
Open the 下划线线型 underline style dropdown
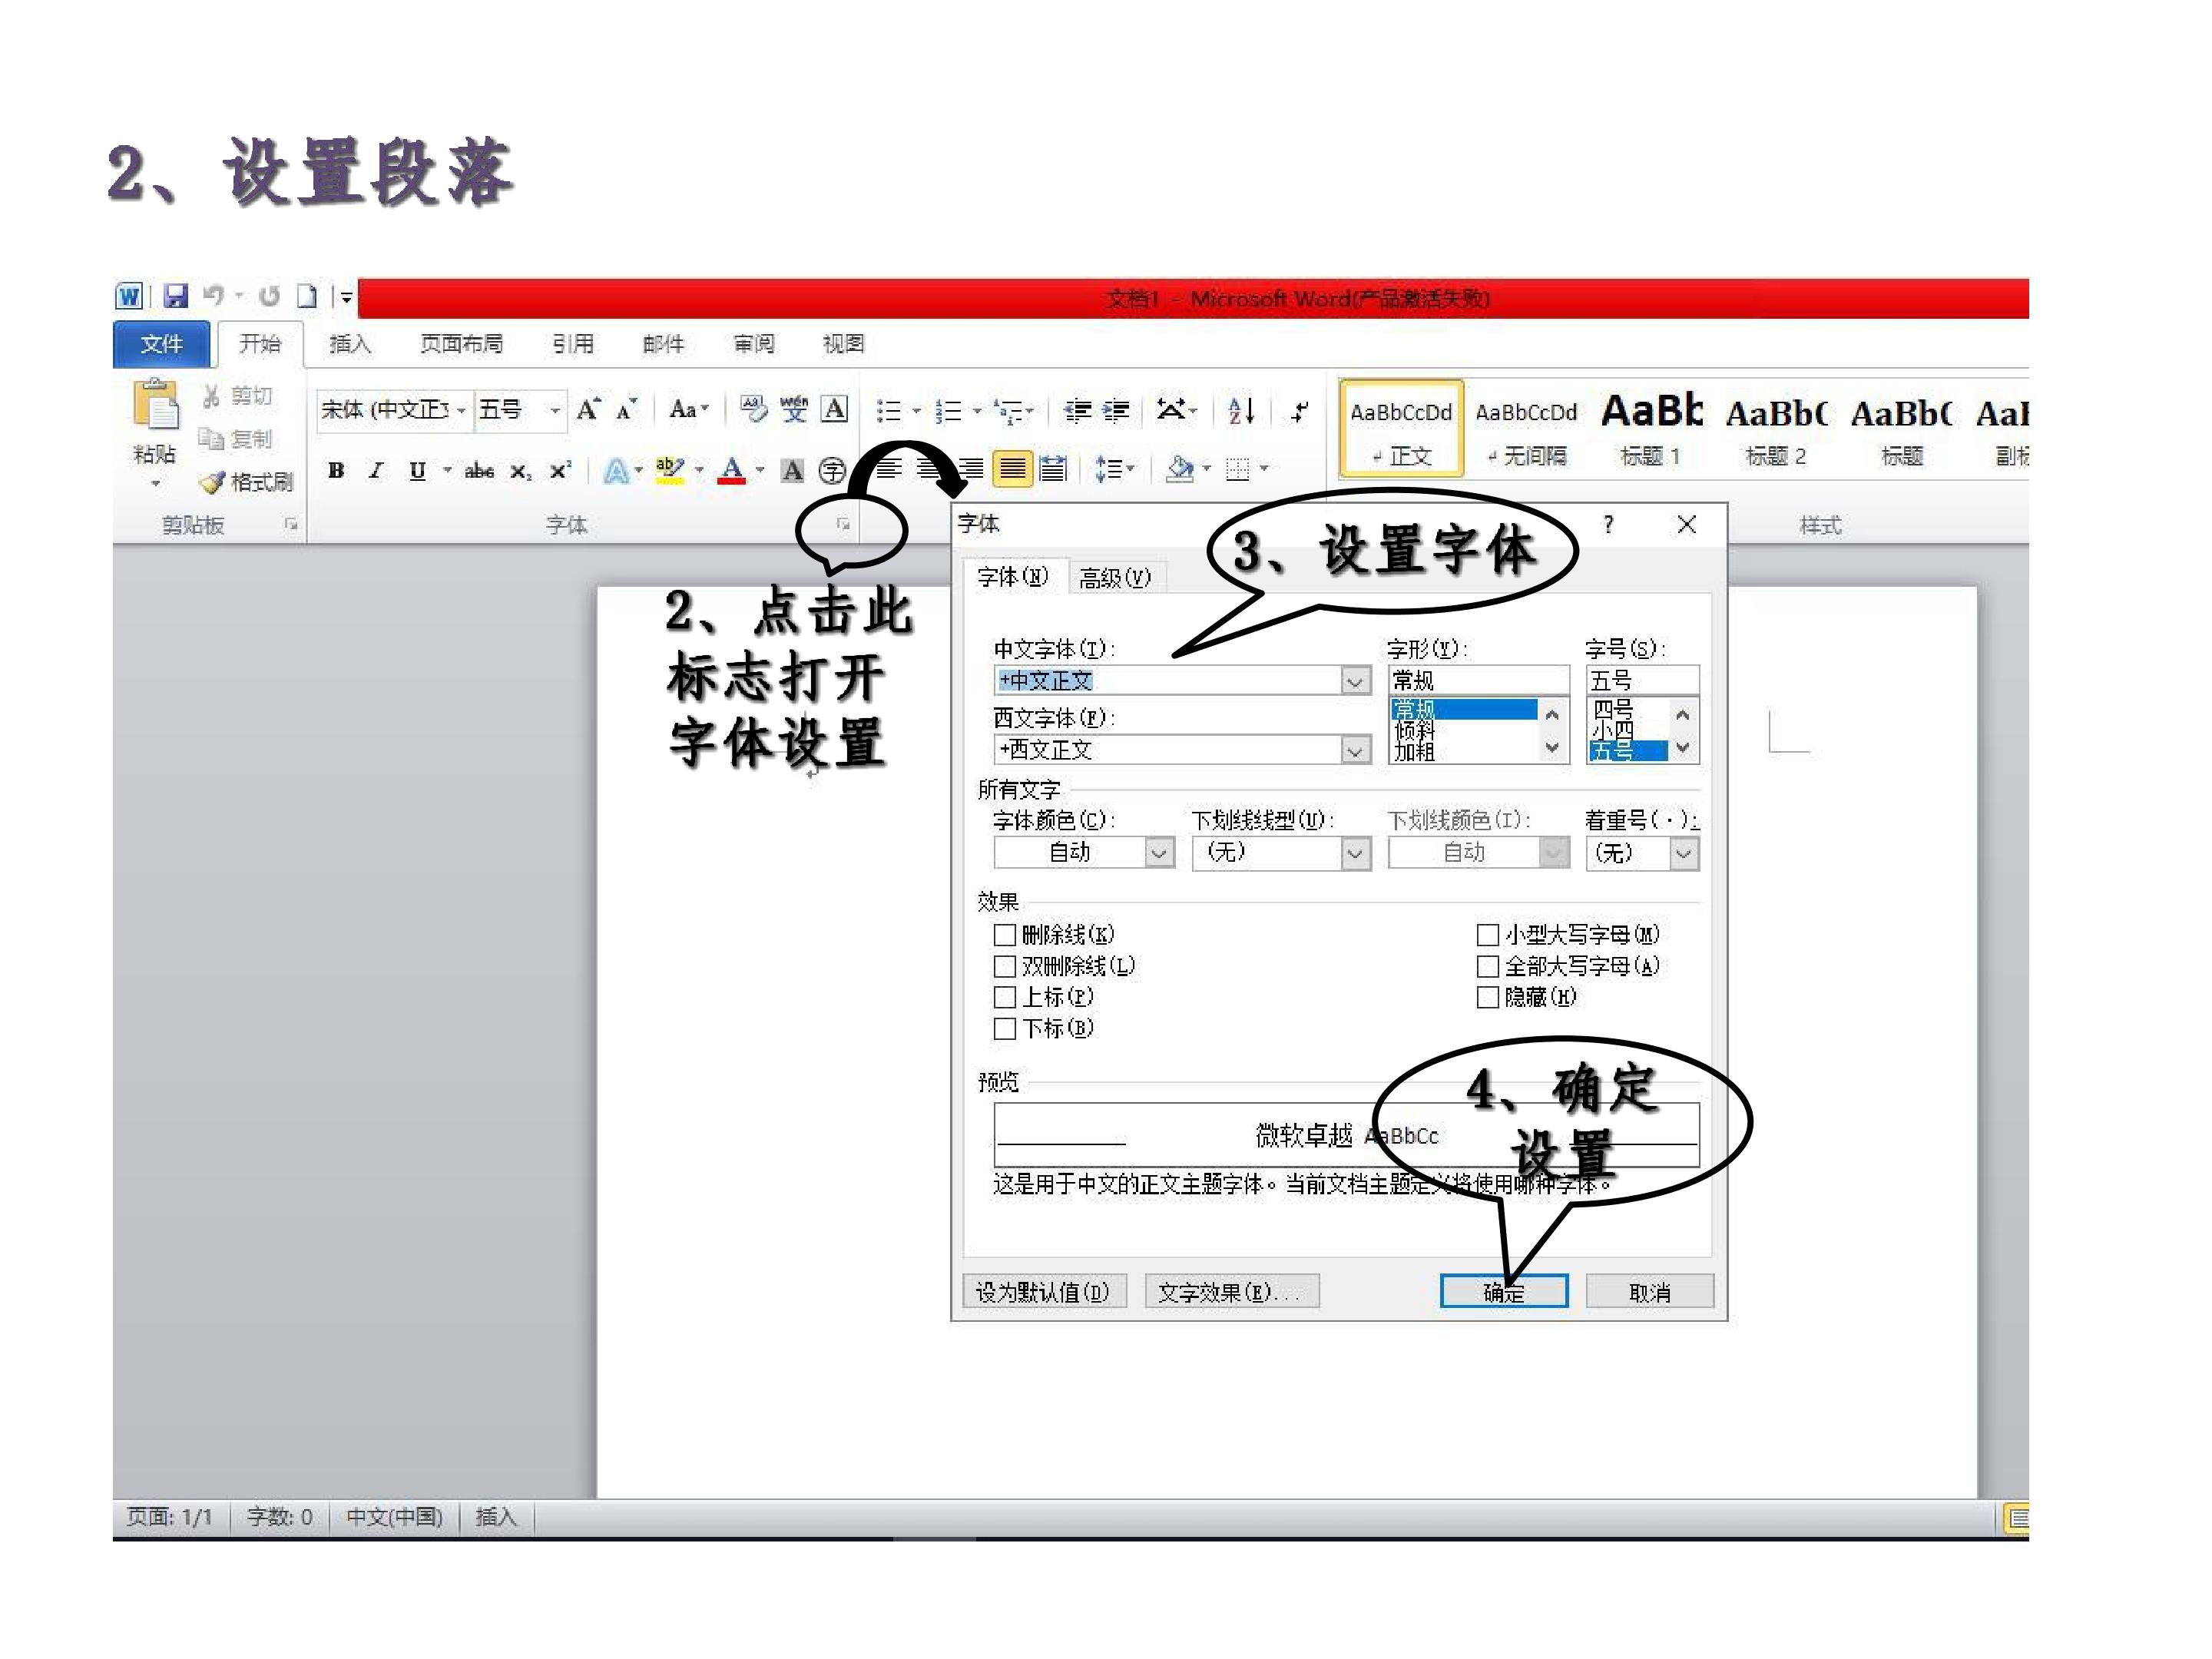(1355, 853)
